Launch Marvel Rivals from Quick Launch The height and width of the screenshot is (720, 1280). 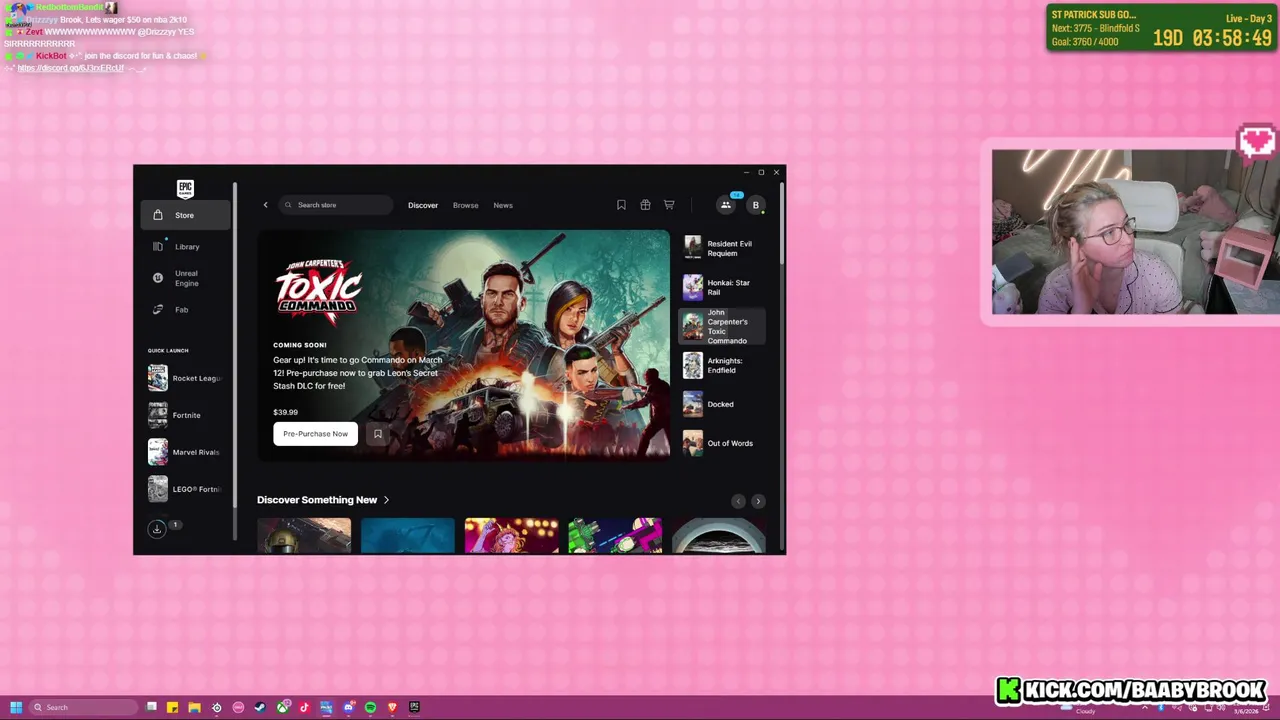(x=185, y=452)
